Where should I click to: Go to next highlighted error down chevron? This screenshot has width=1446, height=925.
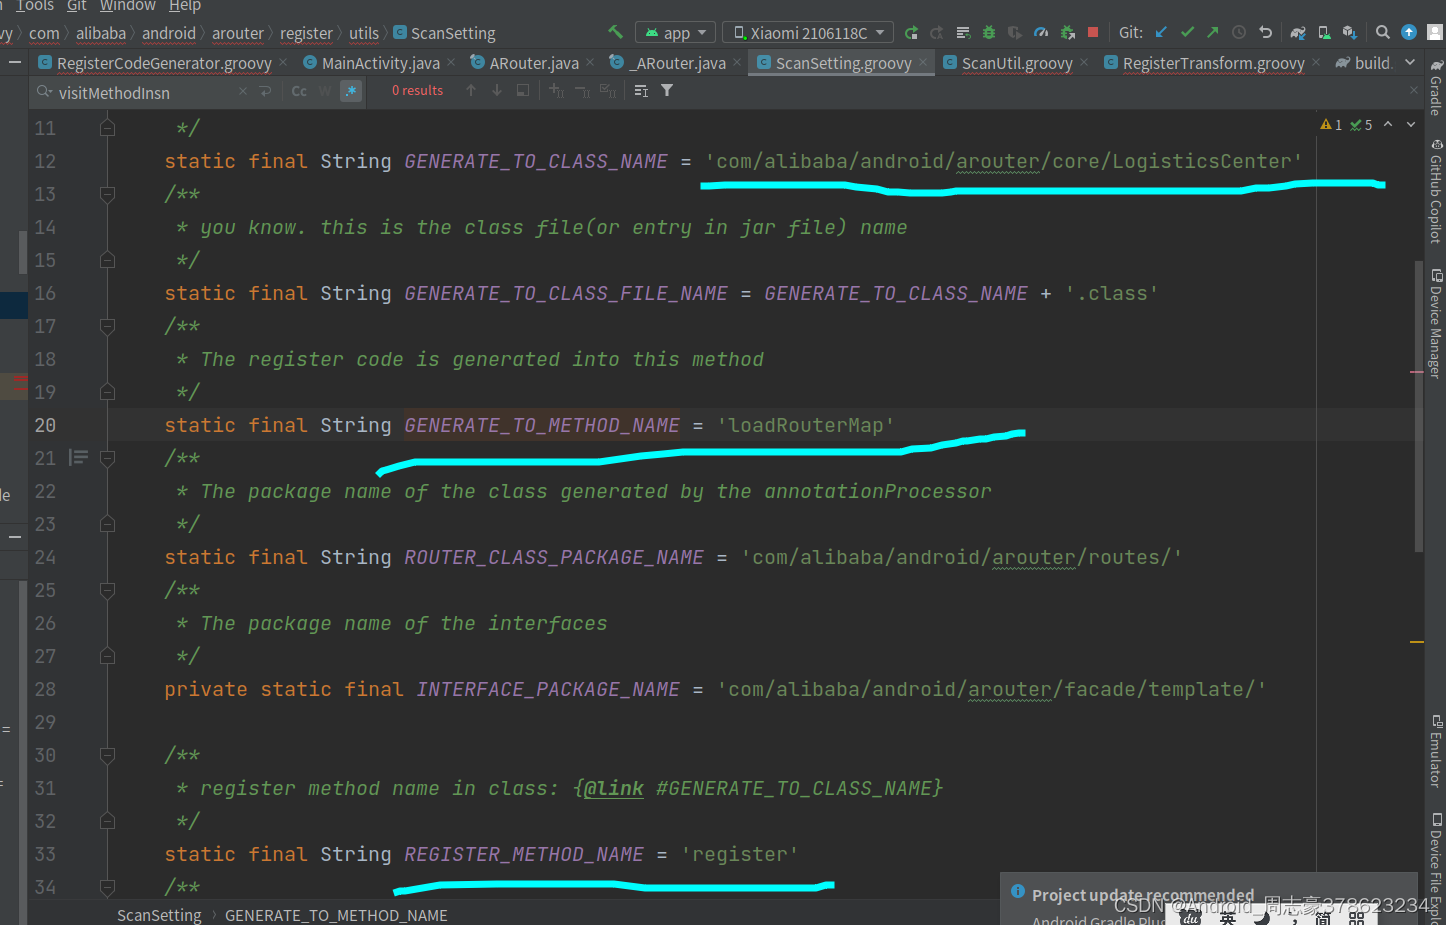(1411, 125)
